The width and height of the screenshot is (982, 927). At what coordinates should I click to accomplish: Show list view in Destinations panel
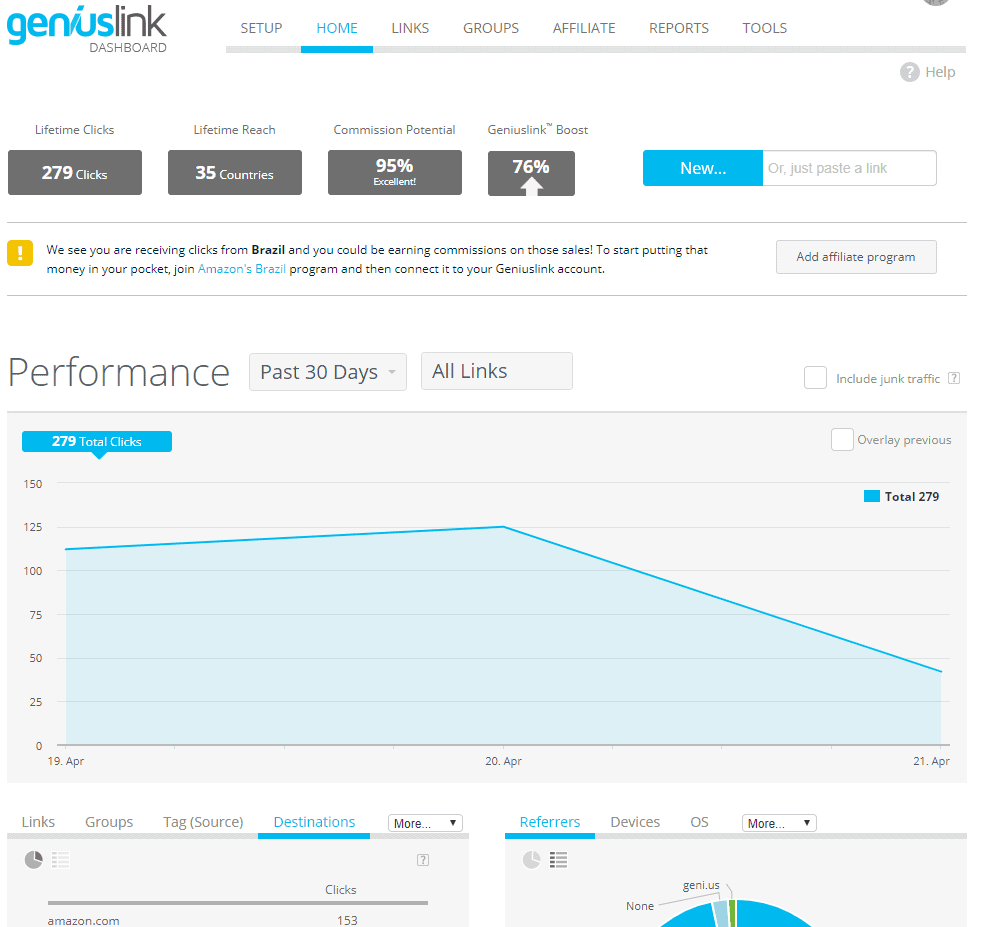[x=61, y=860]
